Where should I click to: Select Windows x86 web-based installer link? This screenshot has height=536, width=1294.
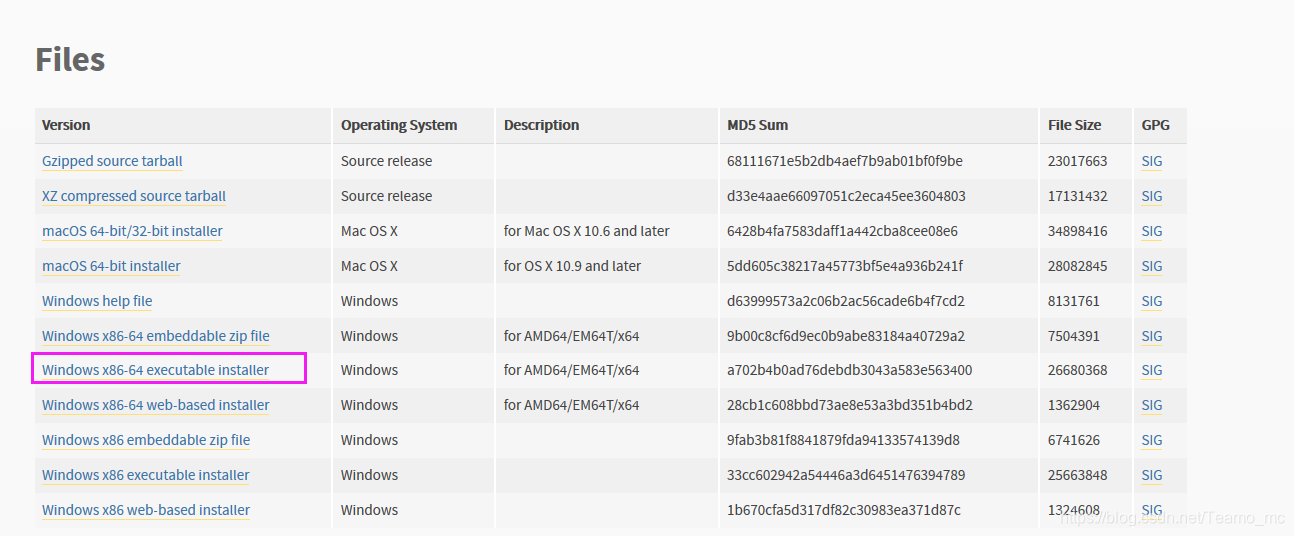(x=146, y=510)
